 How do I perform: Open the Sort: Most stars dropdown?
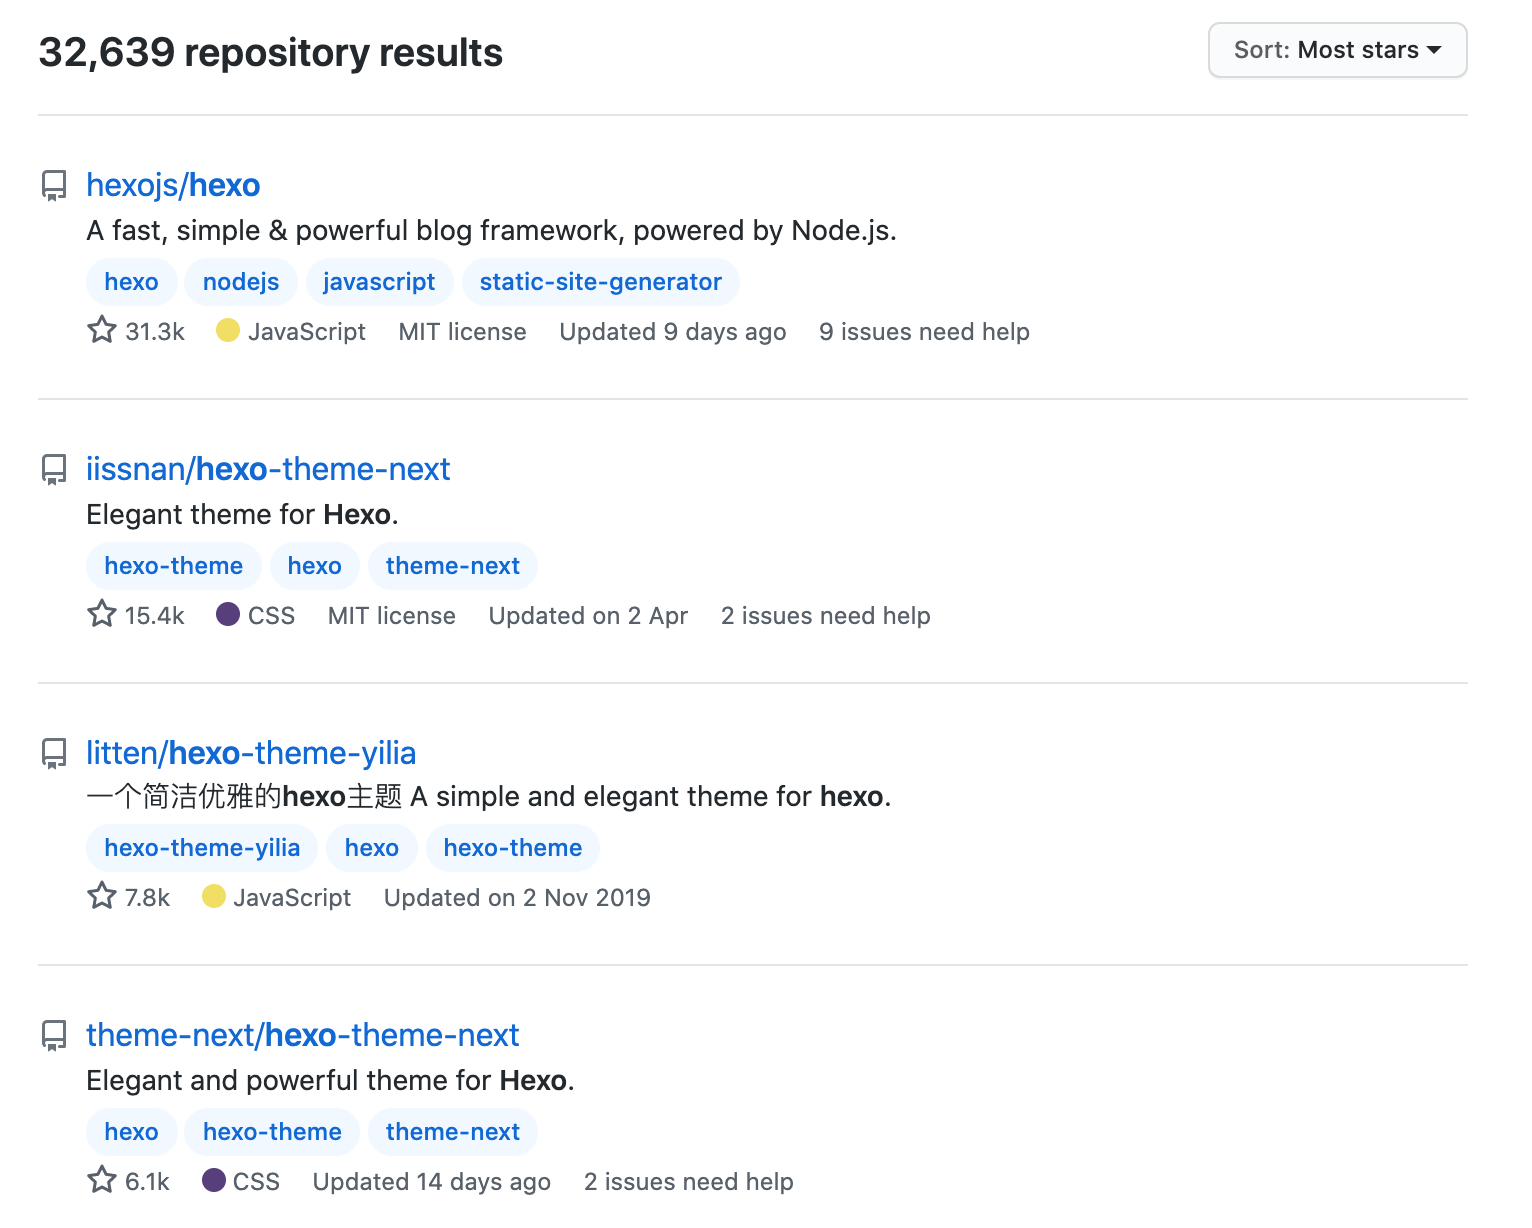[x=1337, y=50]
